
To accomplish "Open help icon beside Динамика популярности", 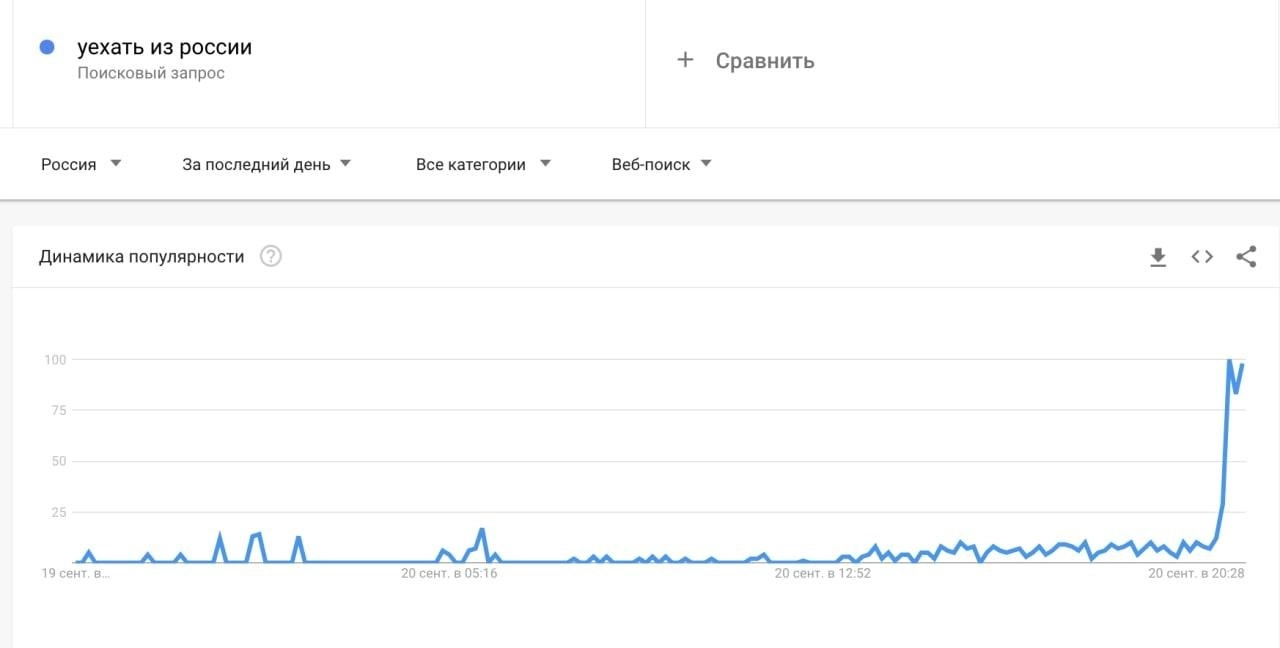I will [x=271, y=257].
